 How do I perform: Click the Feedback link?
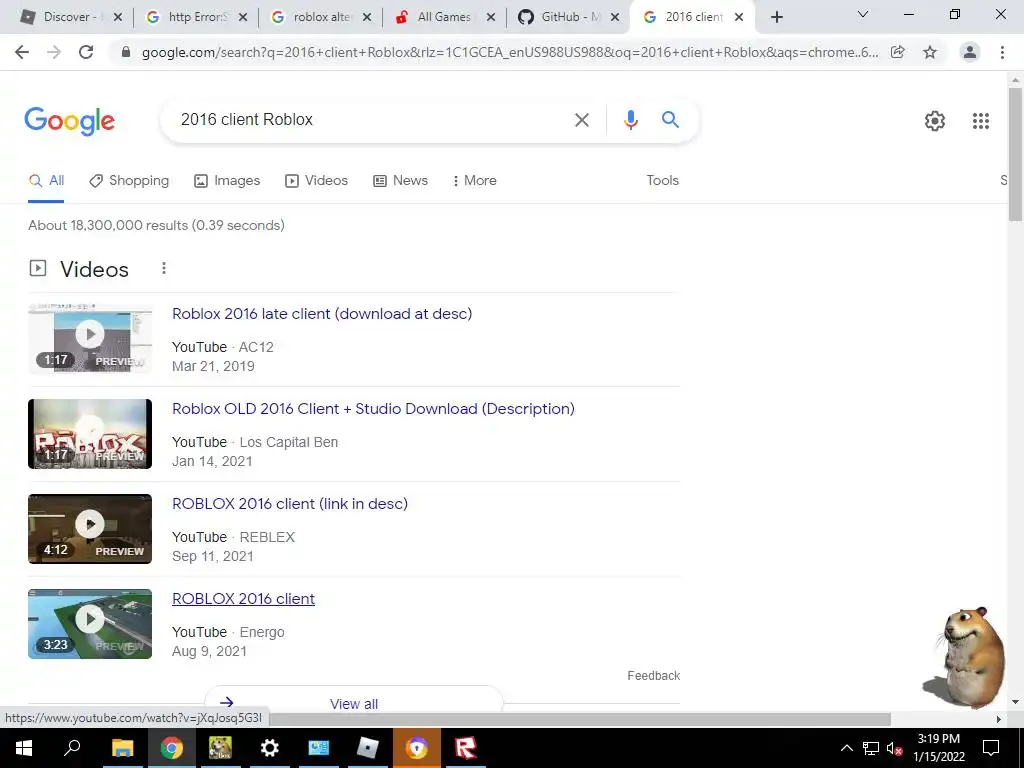(653, 676)
